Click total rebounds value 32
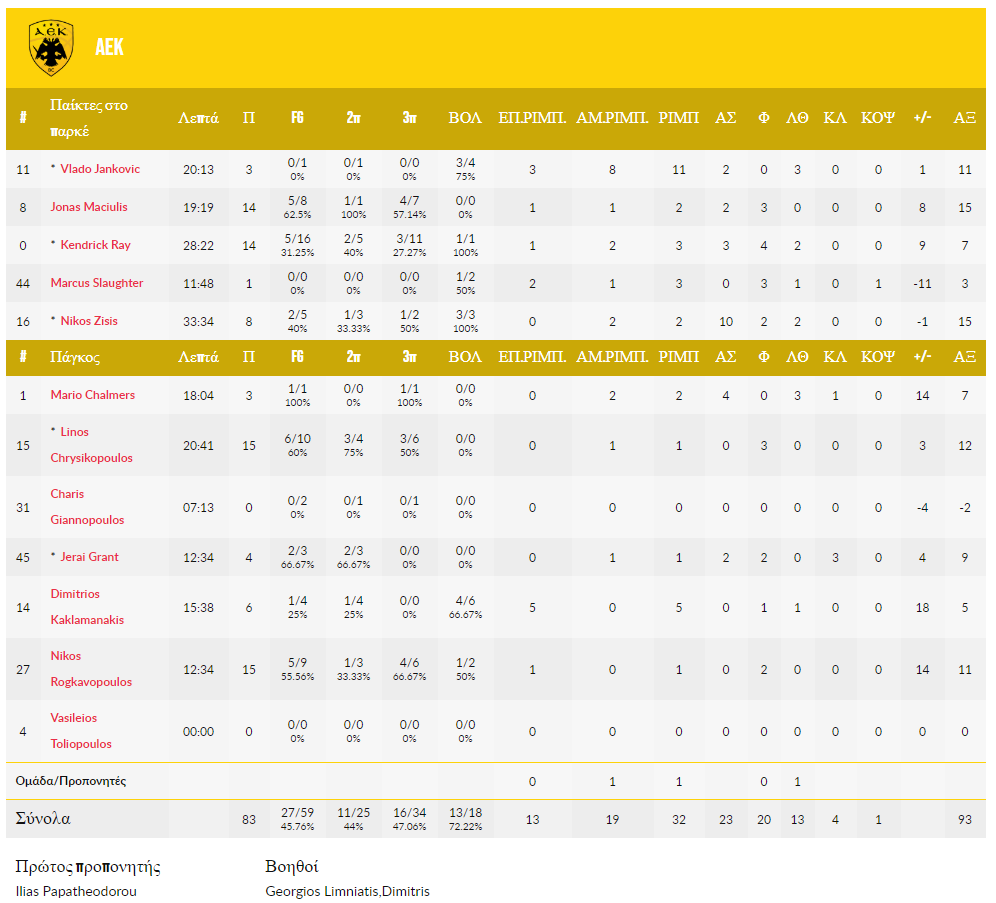Screen dimensions: 996x903 tap(678, 820)
